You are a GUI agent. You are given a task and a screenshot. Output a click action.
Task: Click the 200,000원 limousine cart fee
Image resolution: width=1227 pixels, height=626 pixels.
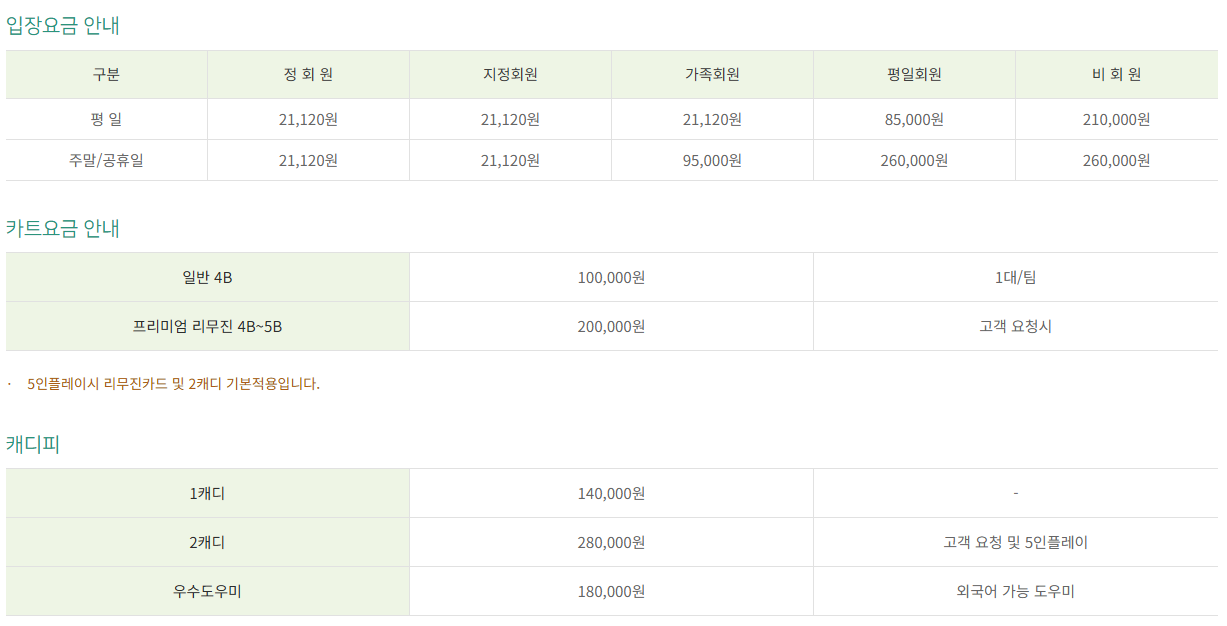611,326
